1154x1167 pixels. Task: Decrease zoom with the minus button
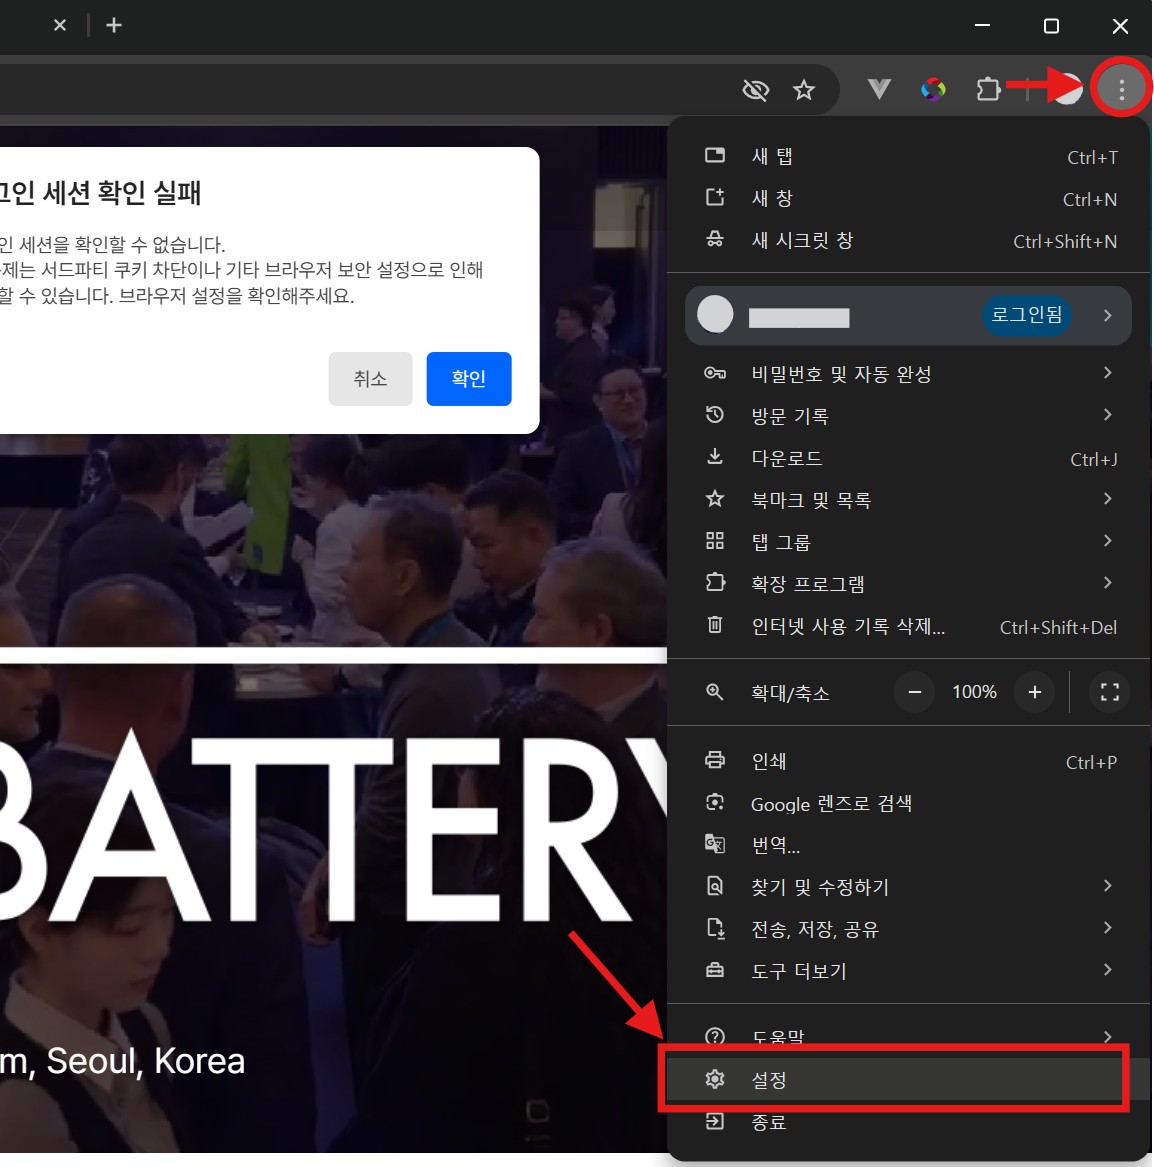coord(914,692)
